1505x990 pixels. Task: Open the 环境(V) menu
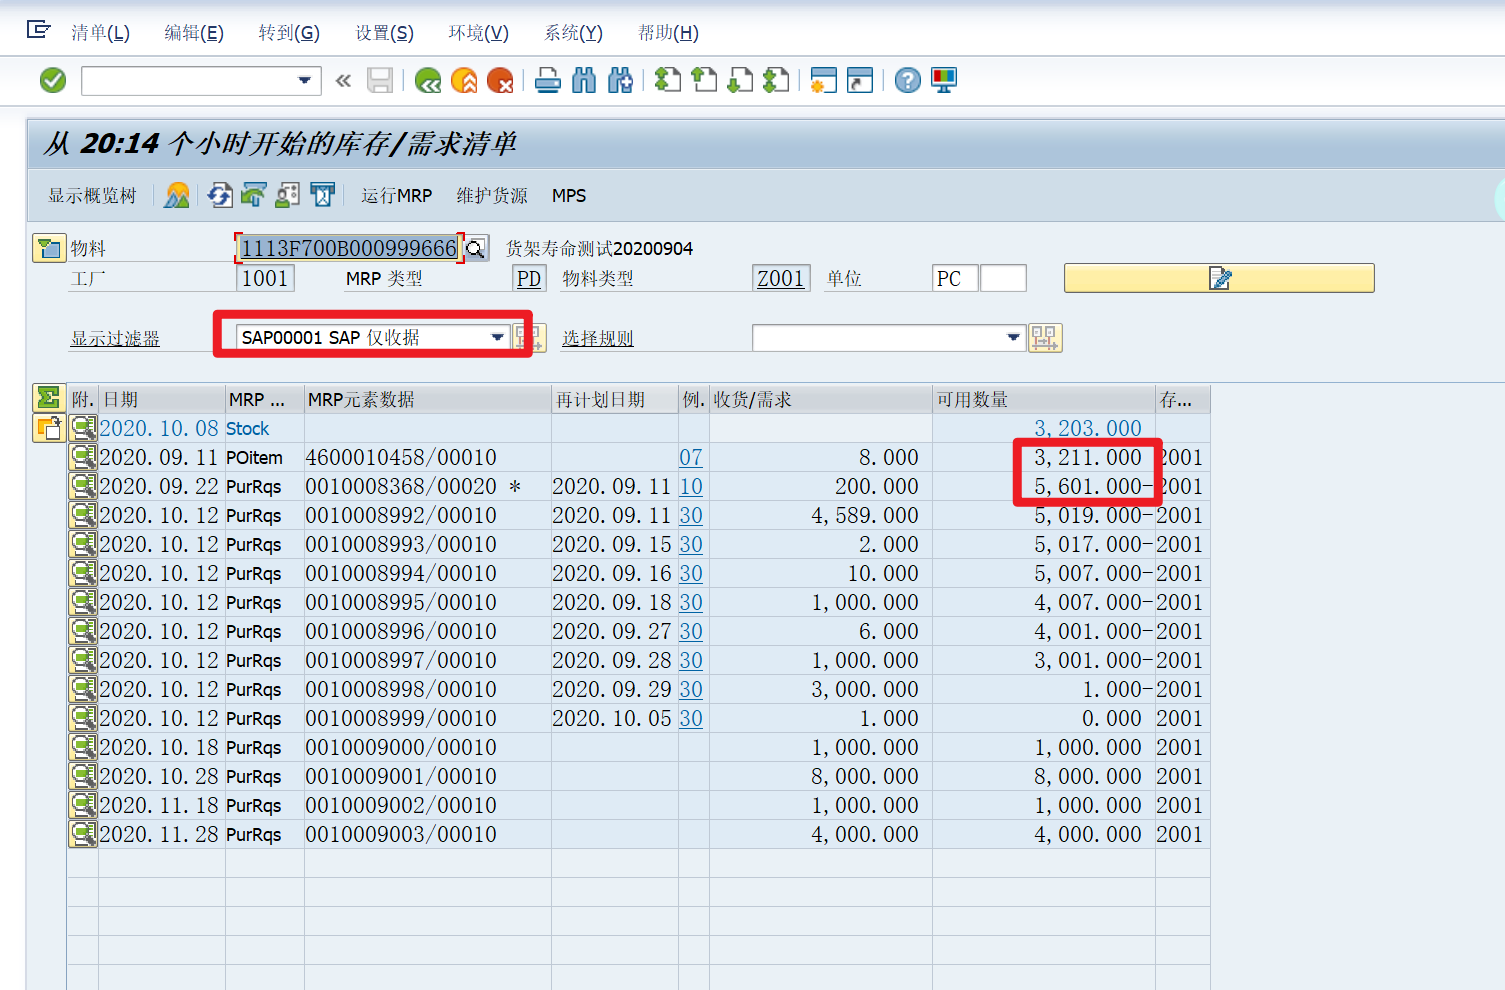click(x=478, y=32)
